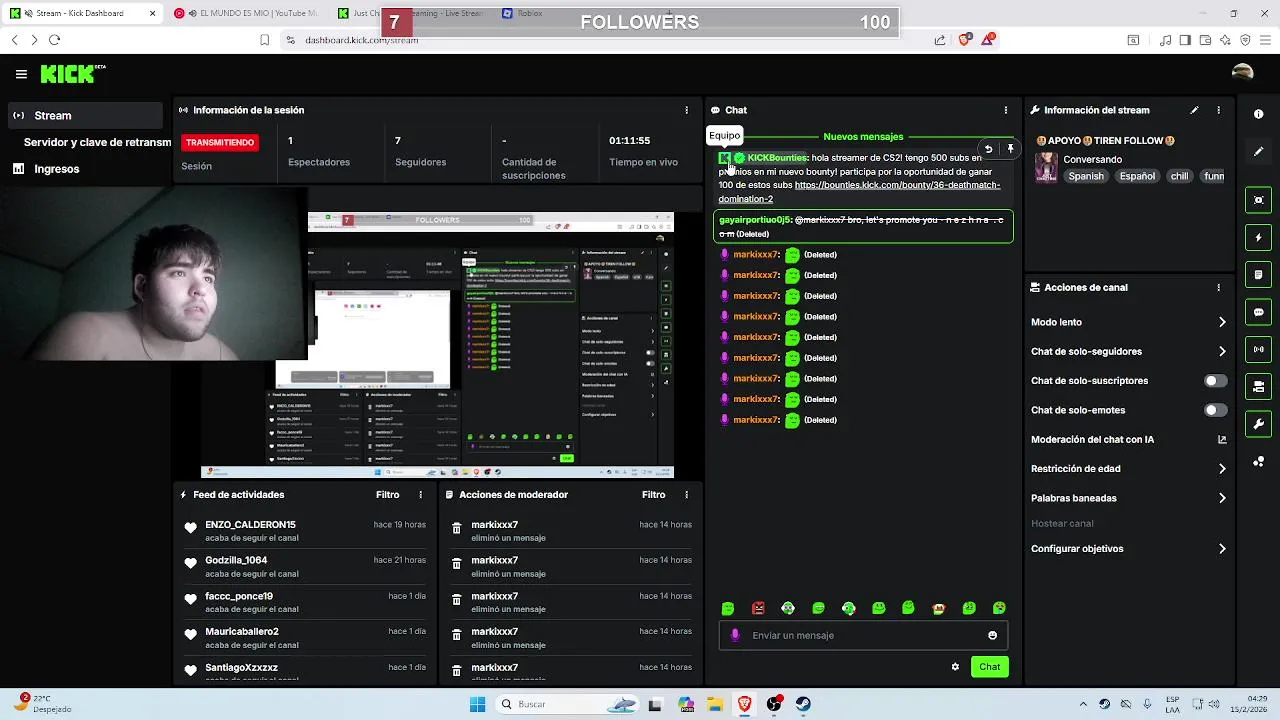
Task: Click the TRANSMITIENDO status badge
Action: (x=220, y=142)
